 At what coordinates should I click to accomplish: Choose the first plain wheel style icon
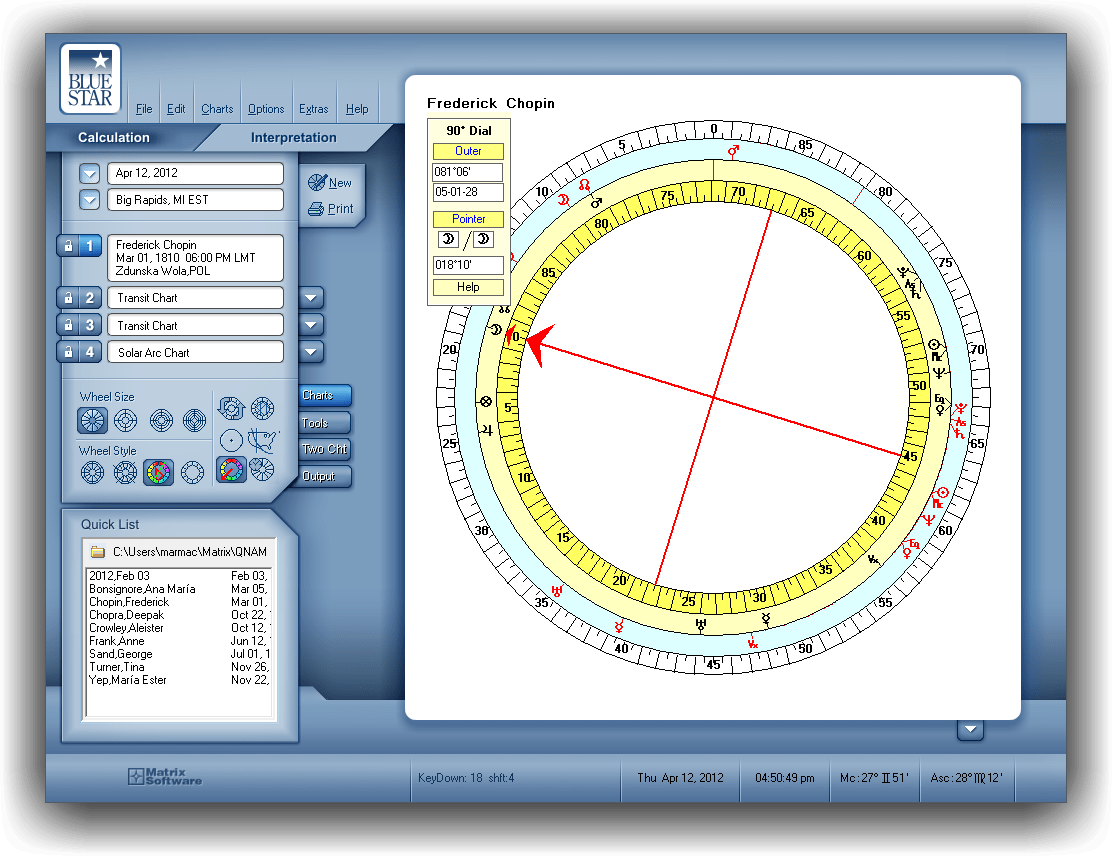click(92, 472)
